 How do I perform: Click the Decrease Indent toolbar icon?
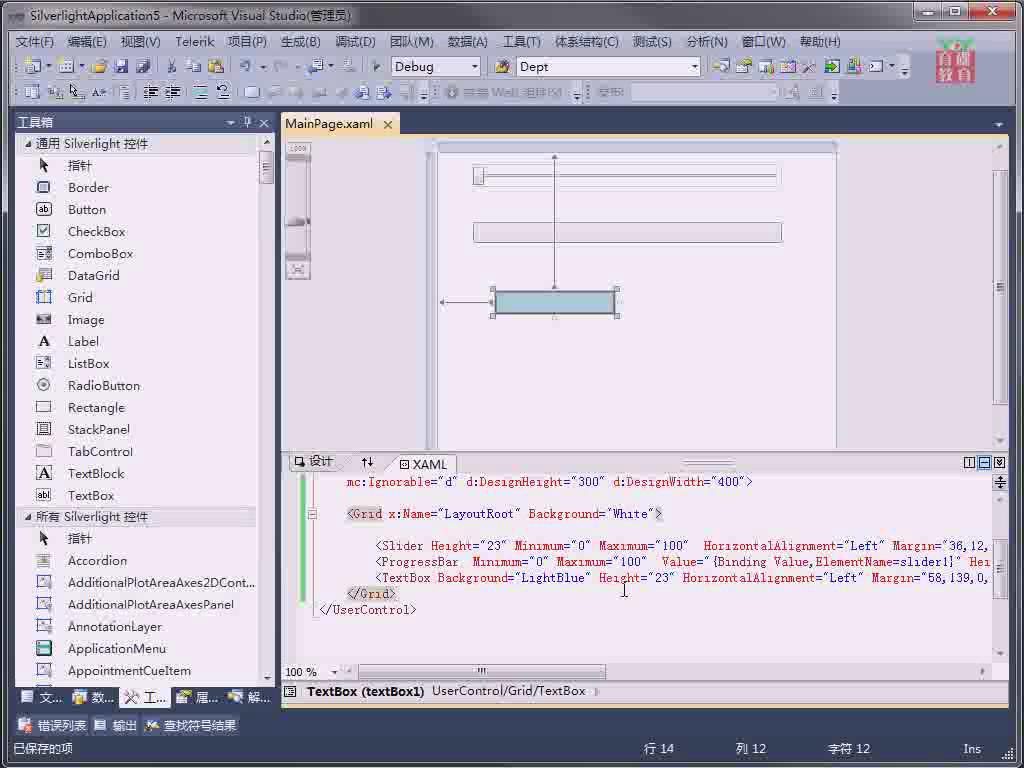point(151,92)
